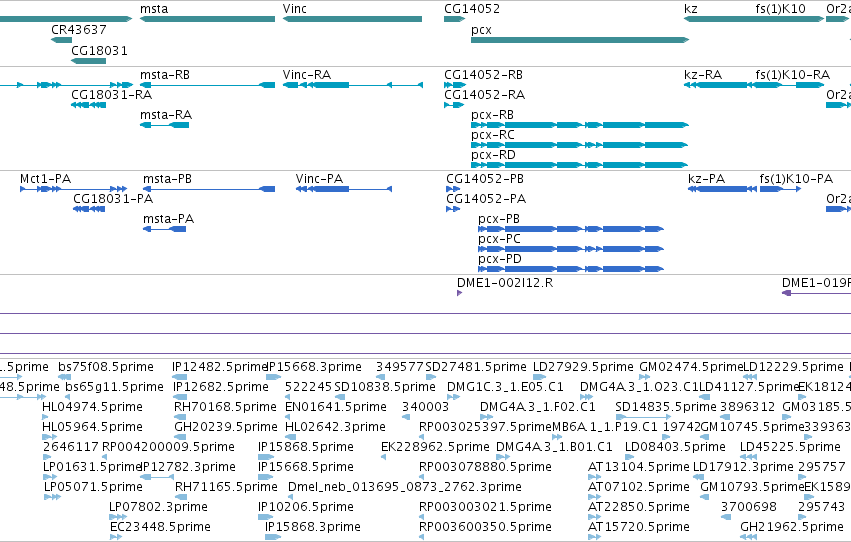Screen dimensions: 851x542
Task: Select the HL05964.5prime EST label
Action: pos(92,427)
